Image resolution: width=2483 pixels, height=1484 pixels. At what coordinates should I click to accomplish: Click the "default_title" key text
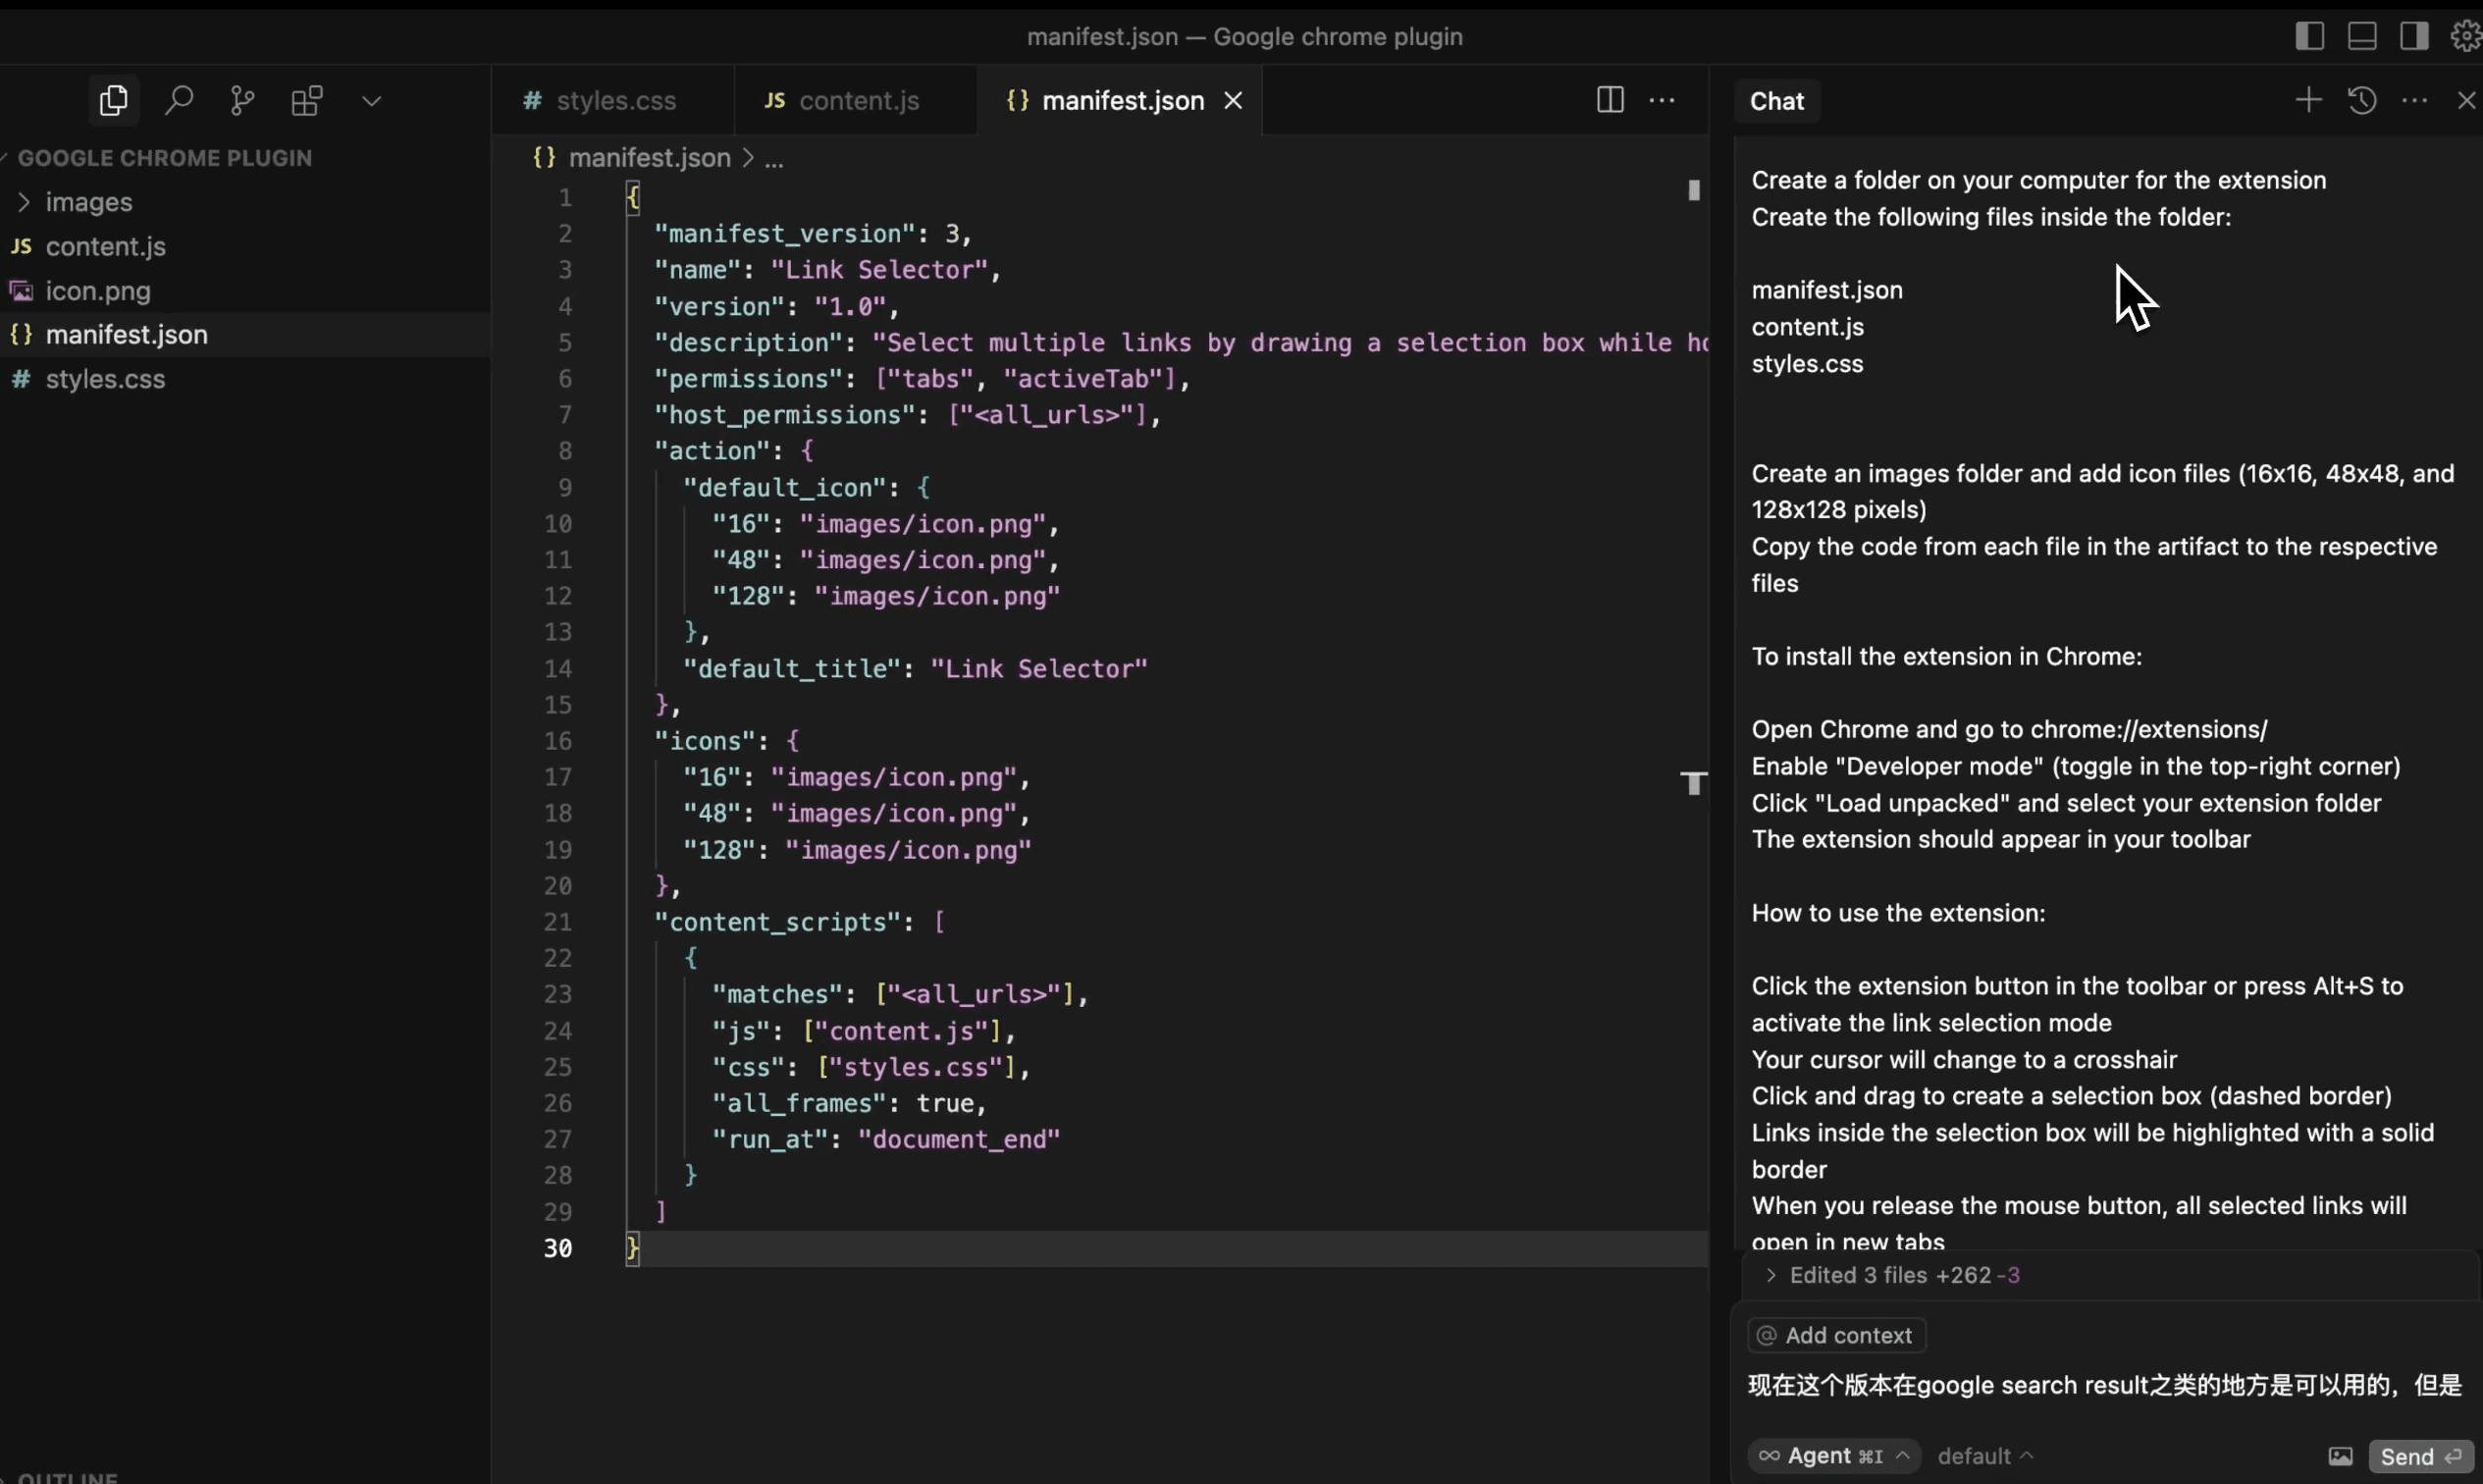coord(792,668)
